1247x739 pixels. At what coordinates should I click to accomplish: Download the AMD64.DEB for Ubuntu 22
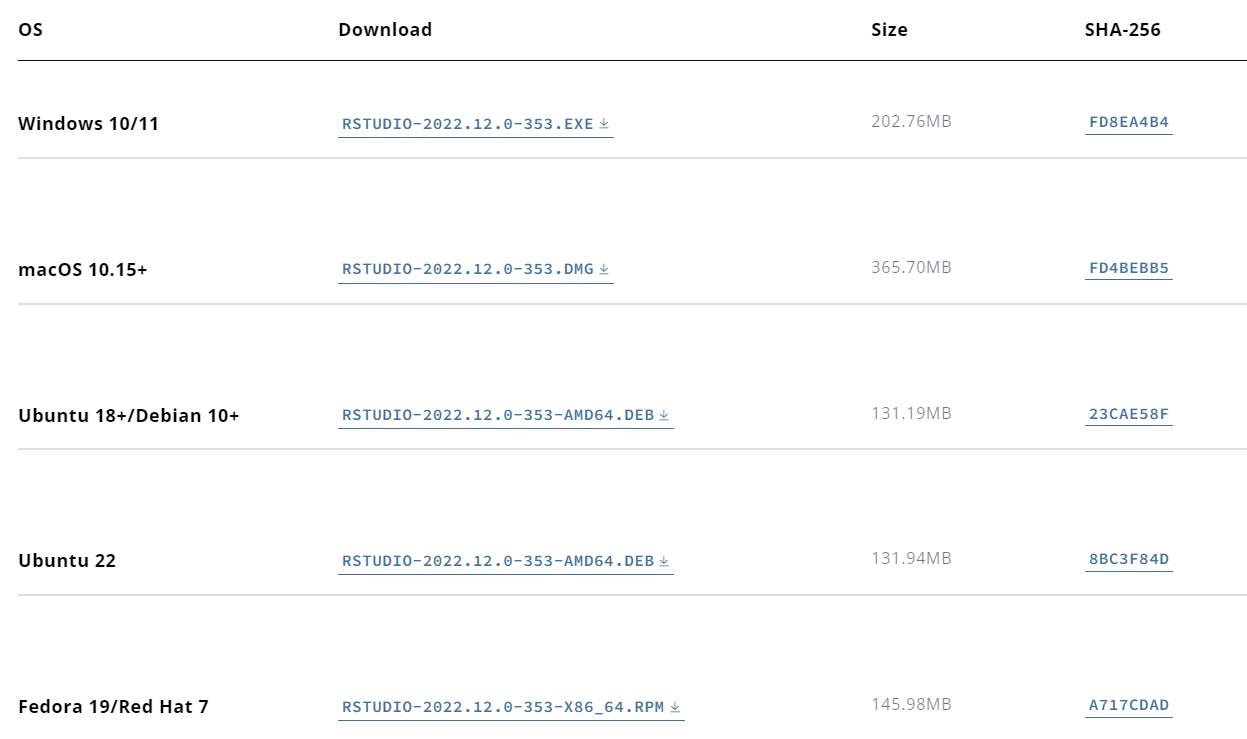[x=506, y=561]
